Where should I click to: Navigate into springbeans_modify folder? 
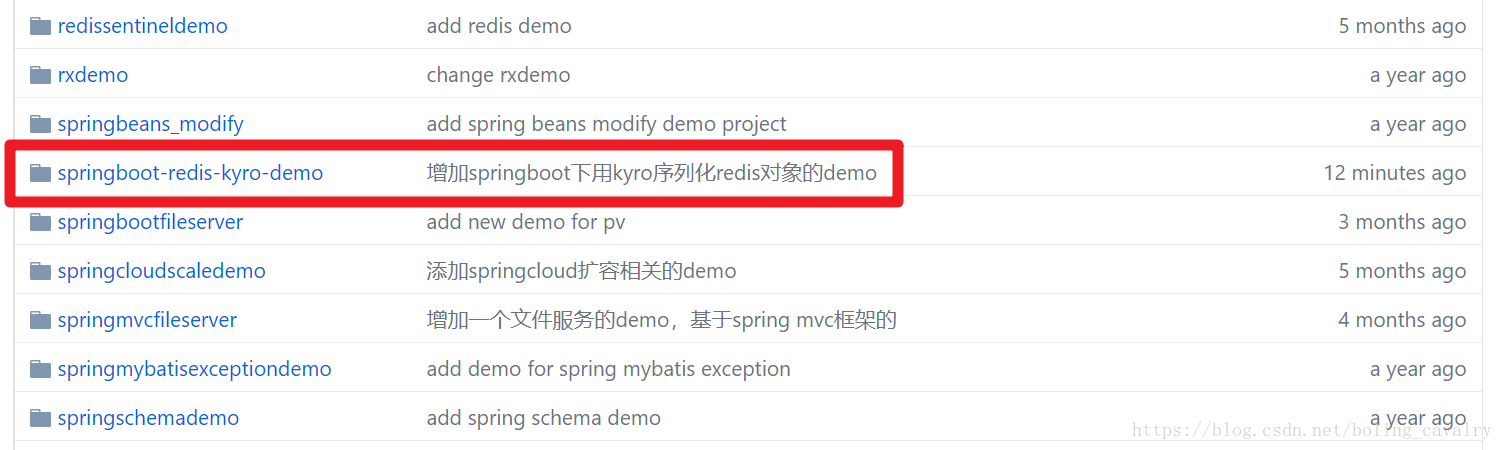(x=150, y=124)
